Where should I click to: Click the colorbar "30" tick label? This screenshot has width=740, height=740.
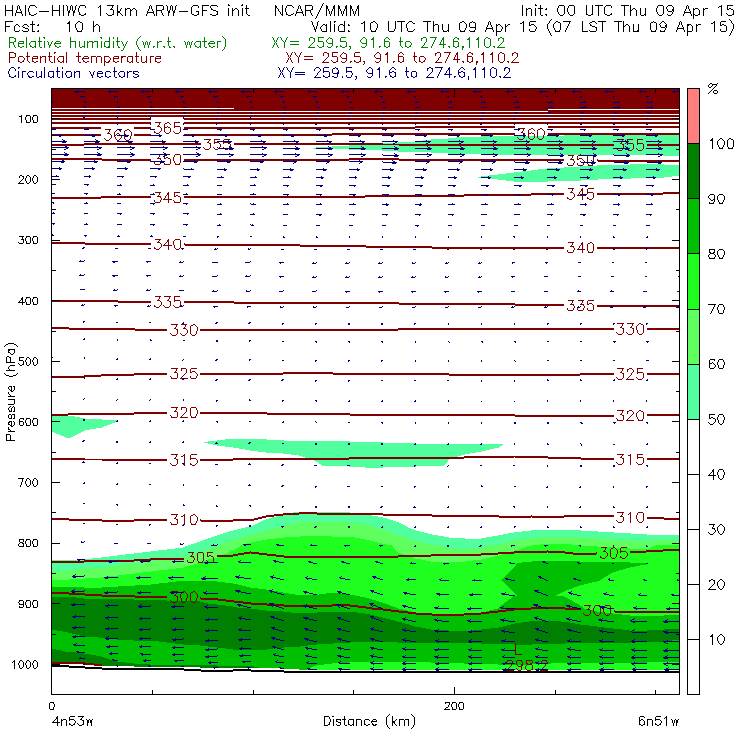pos(716,530)
